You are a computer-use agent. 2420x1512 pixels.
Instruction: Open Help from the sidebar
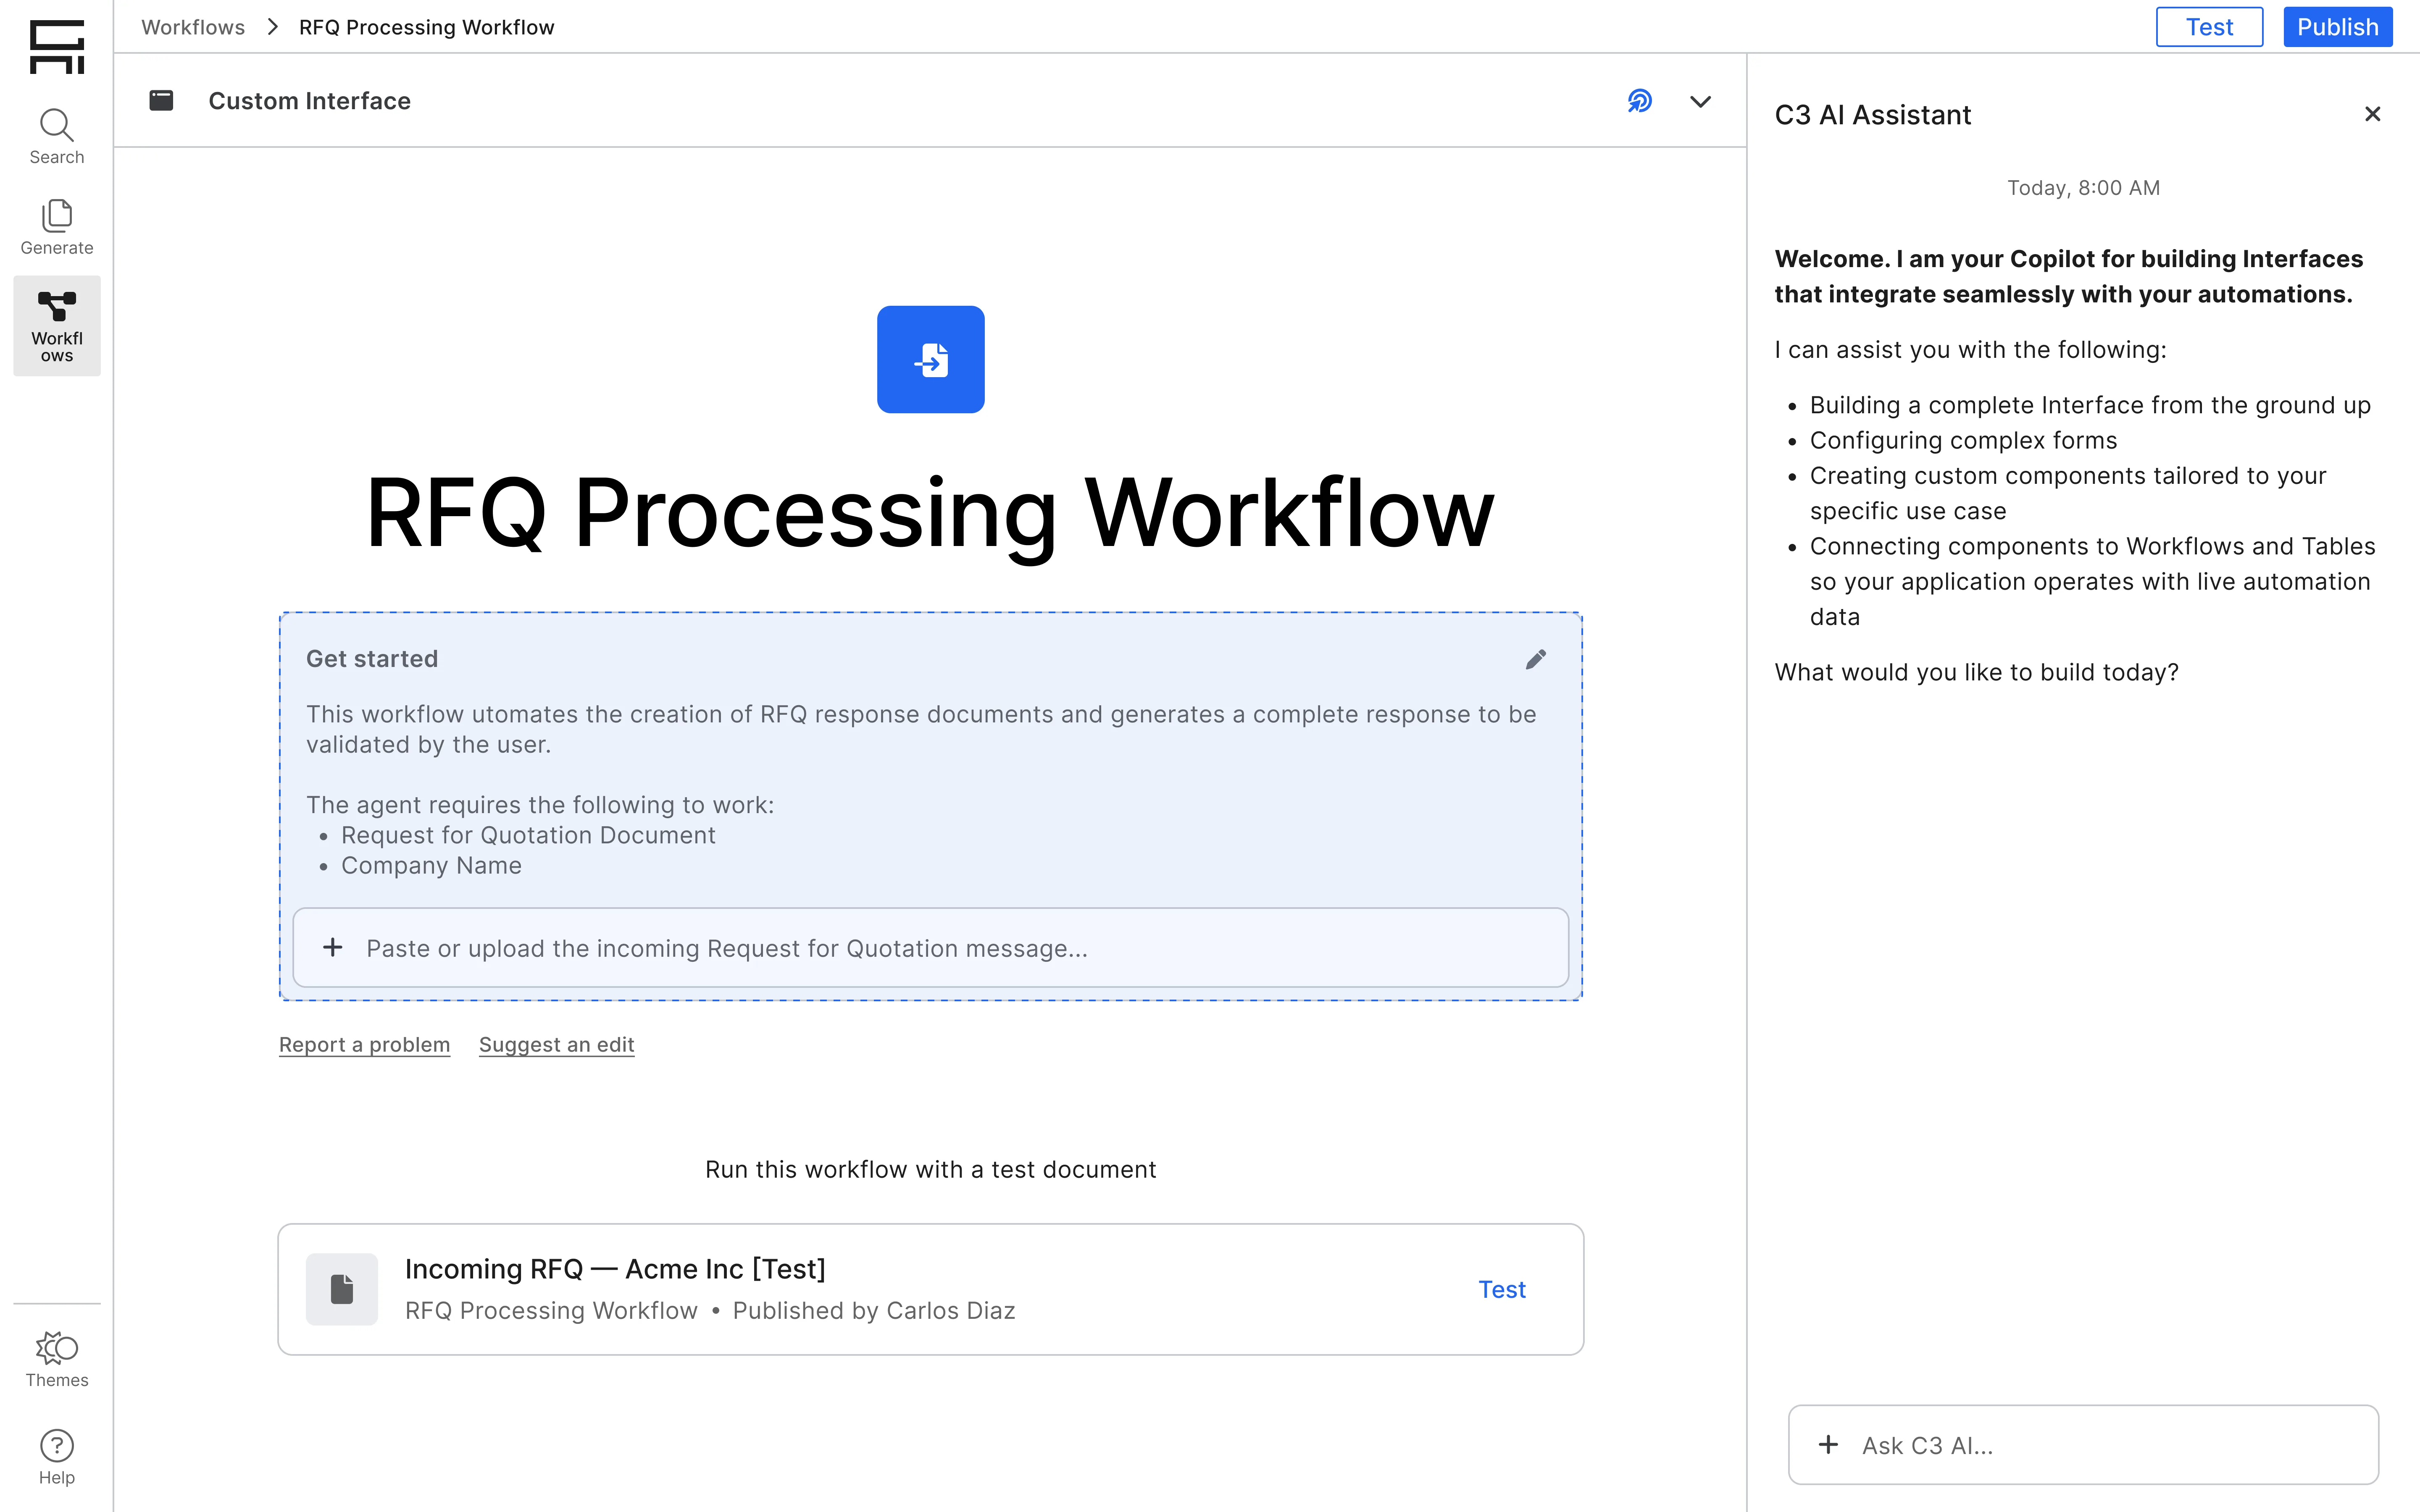pyautogui.click(x=57, y=1457)
